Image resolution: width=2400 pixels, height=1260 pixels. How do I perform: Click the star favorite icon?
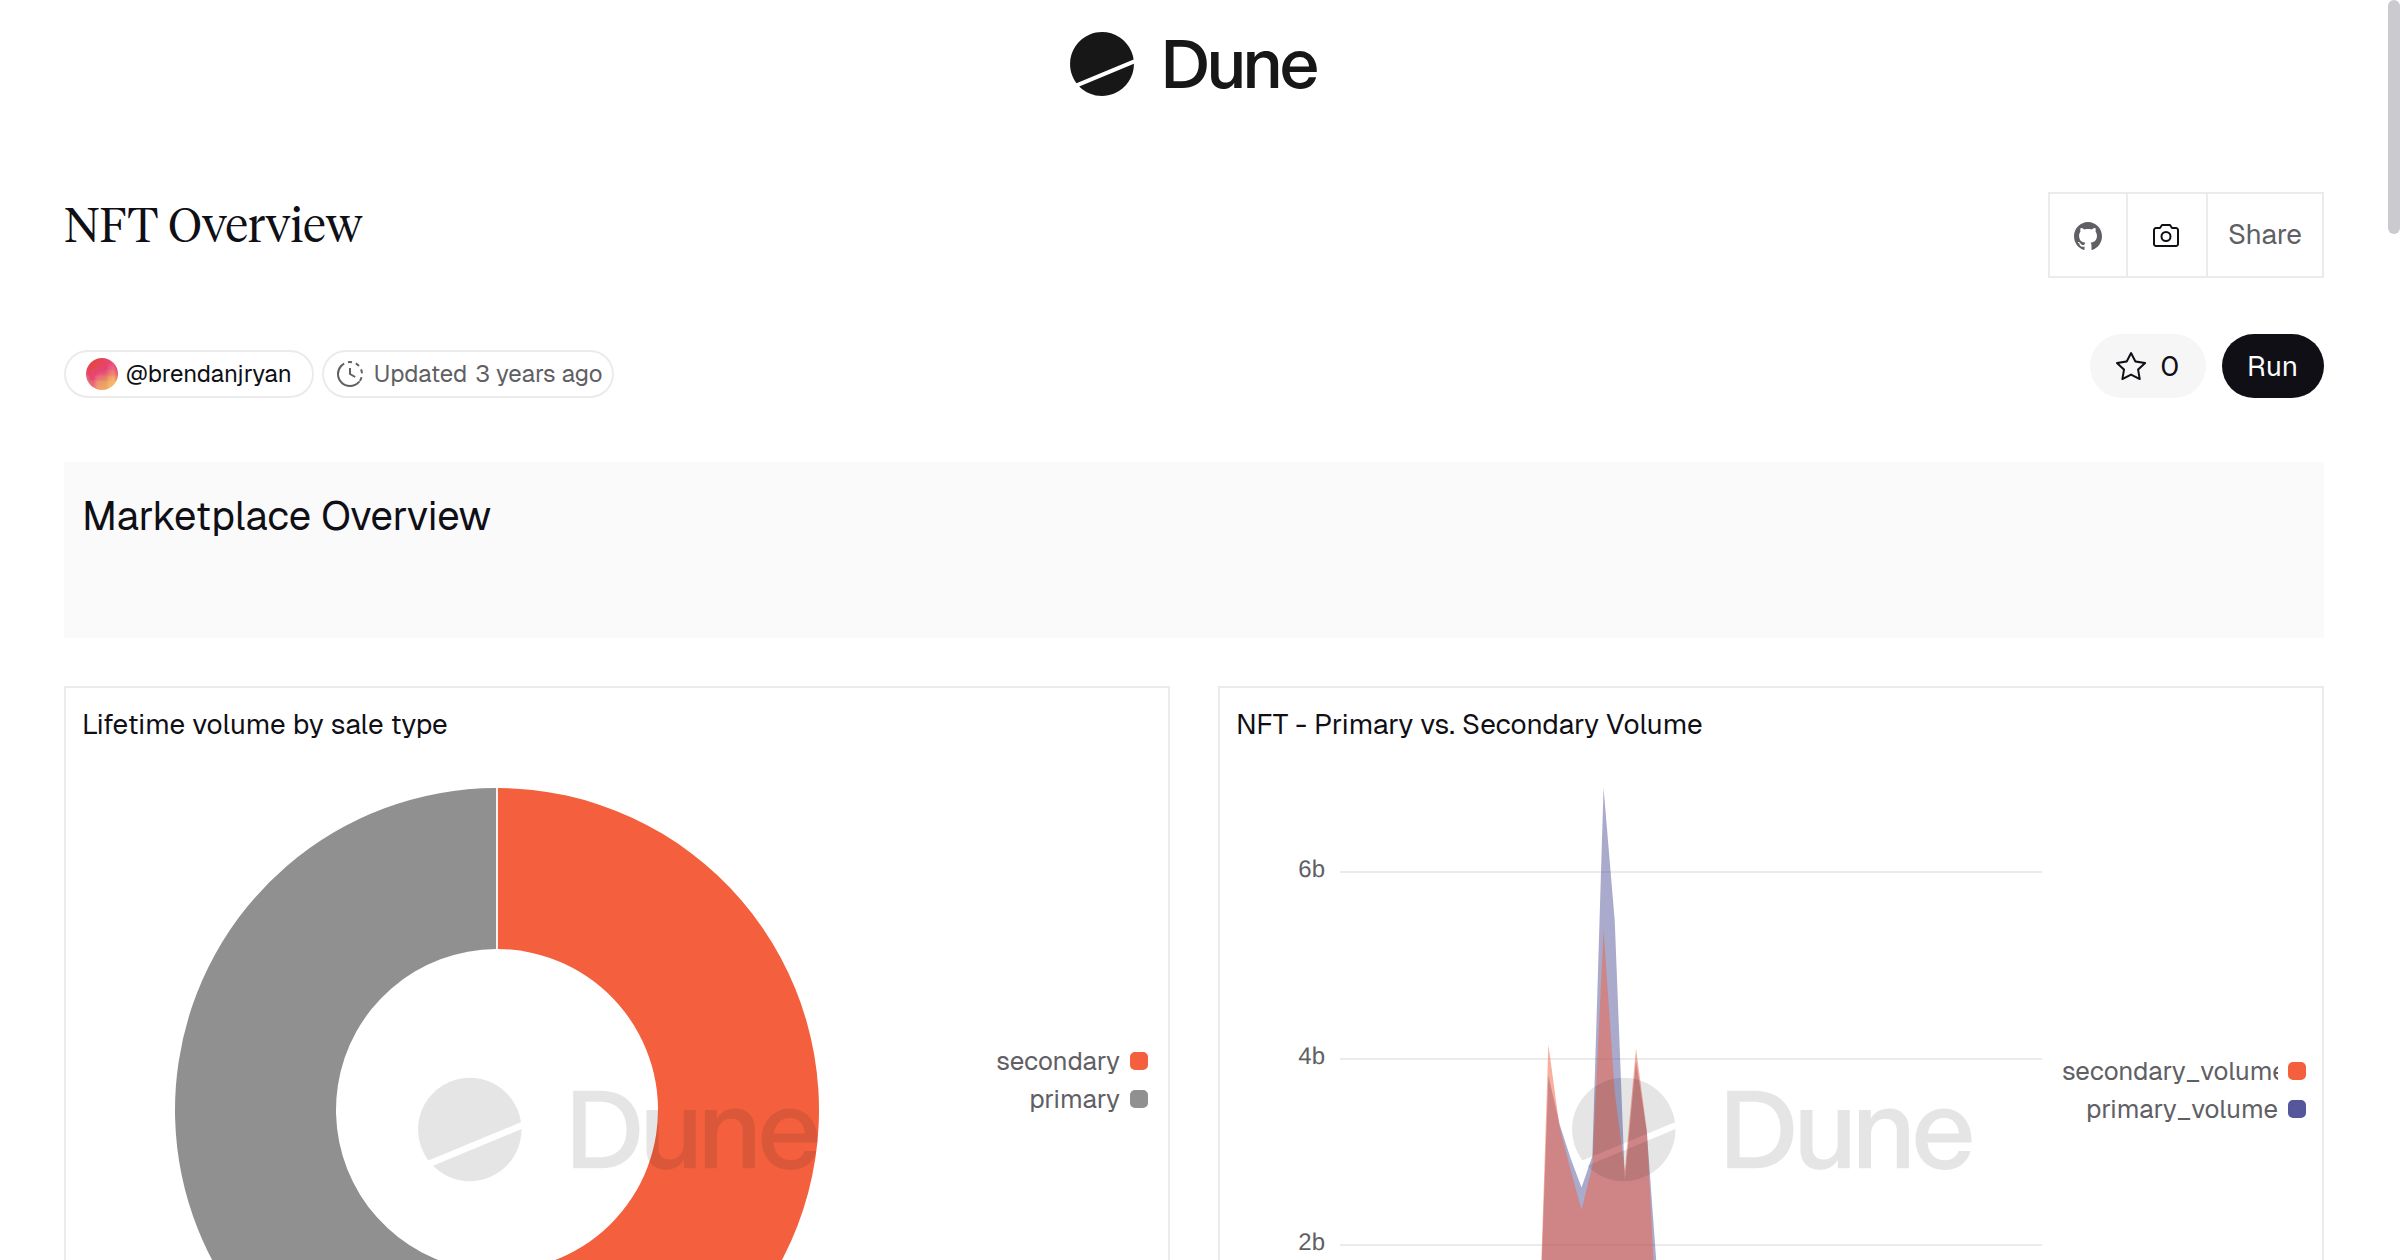pos(2130,367)
